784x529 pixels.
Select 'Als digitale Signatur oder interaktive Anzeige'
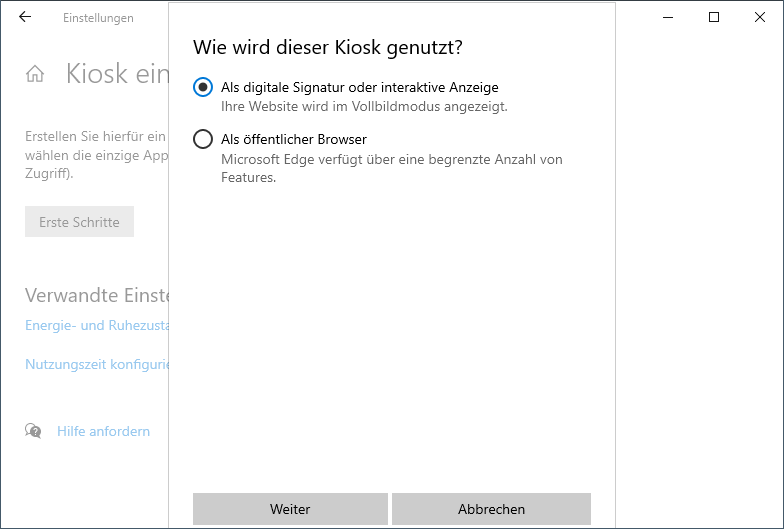[203, 87]
